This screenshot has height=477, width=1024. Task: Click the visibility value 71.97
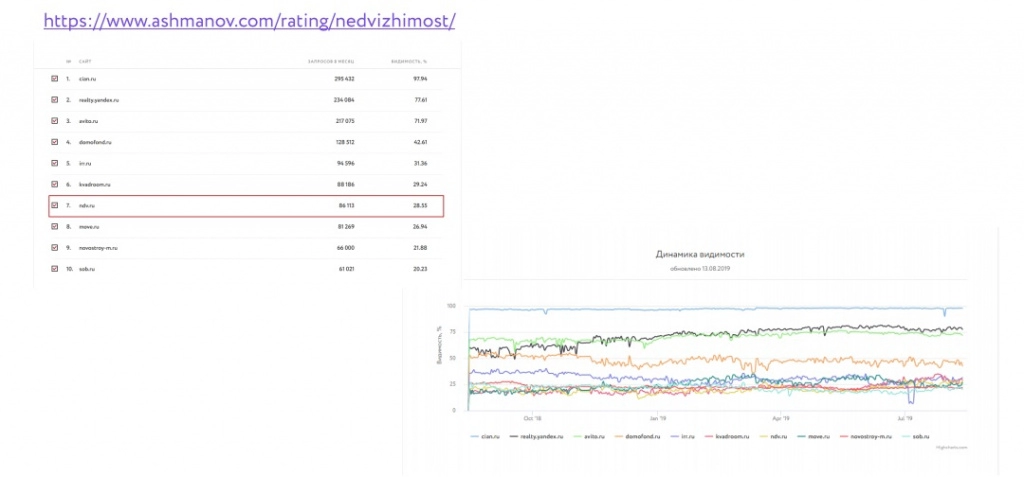419,121
